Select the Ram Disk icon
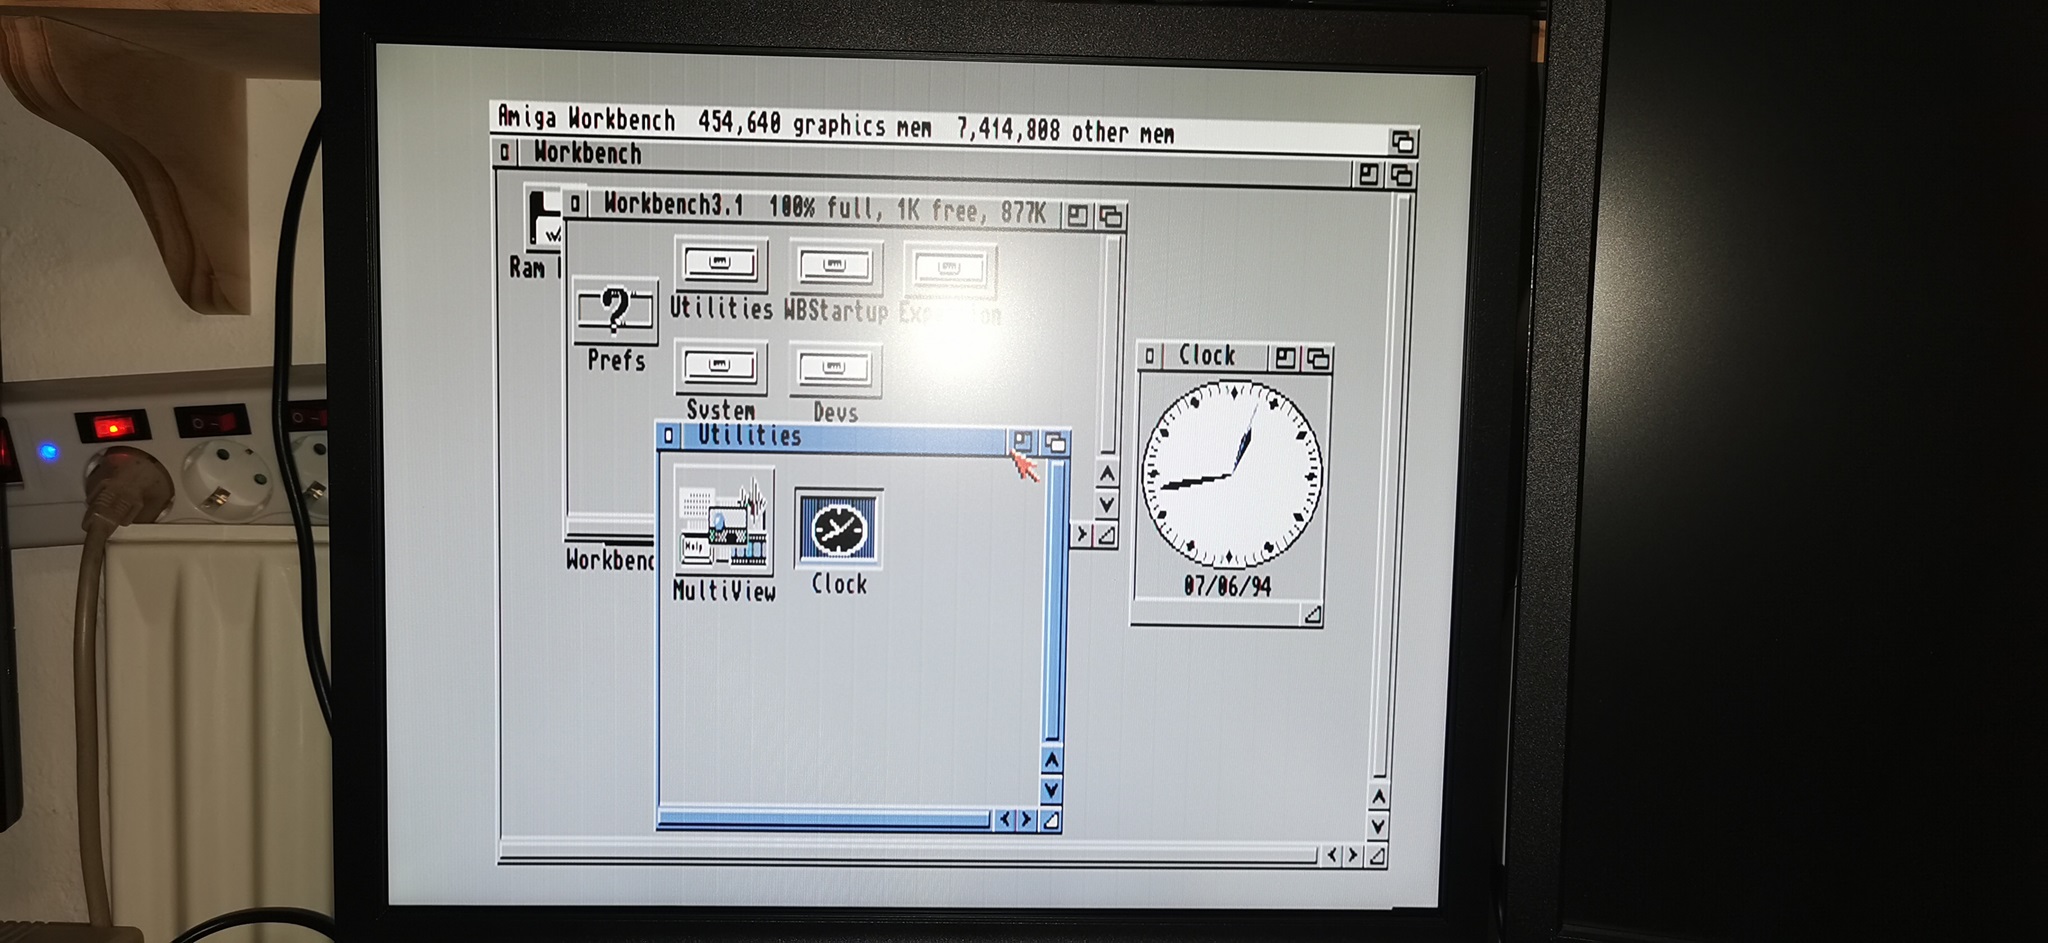2048x943 pixels. tap(544, 218)
